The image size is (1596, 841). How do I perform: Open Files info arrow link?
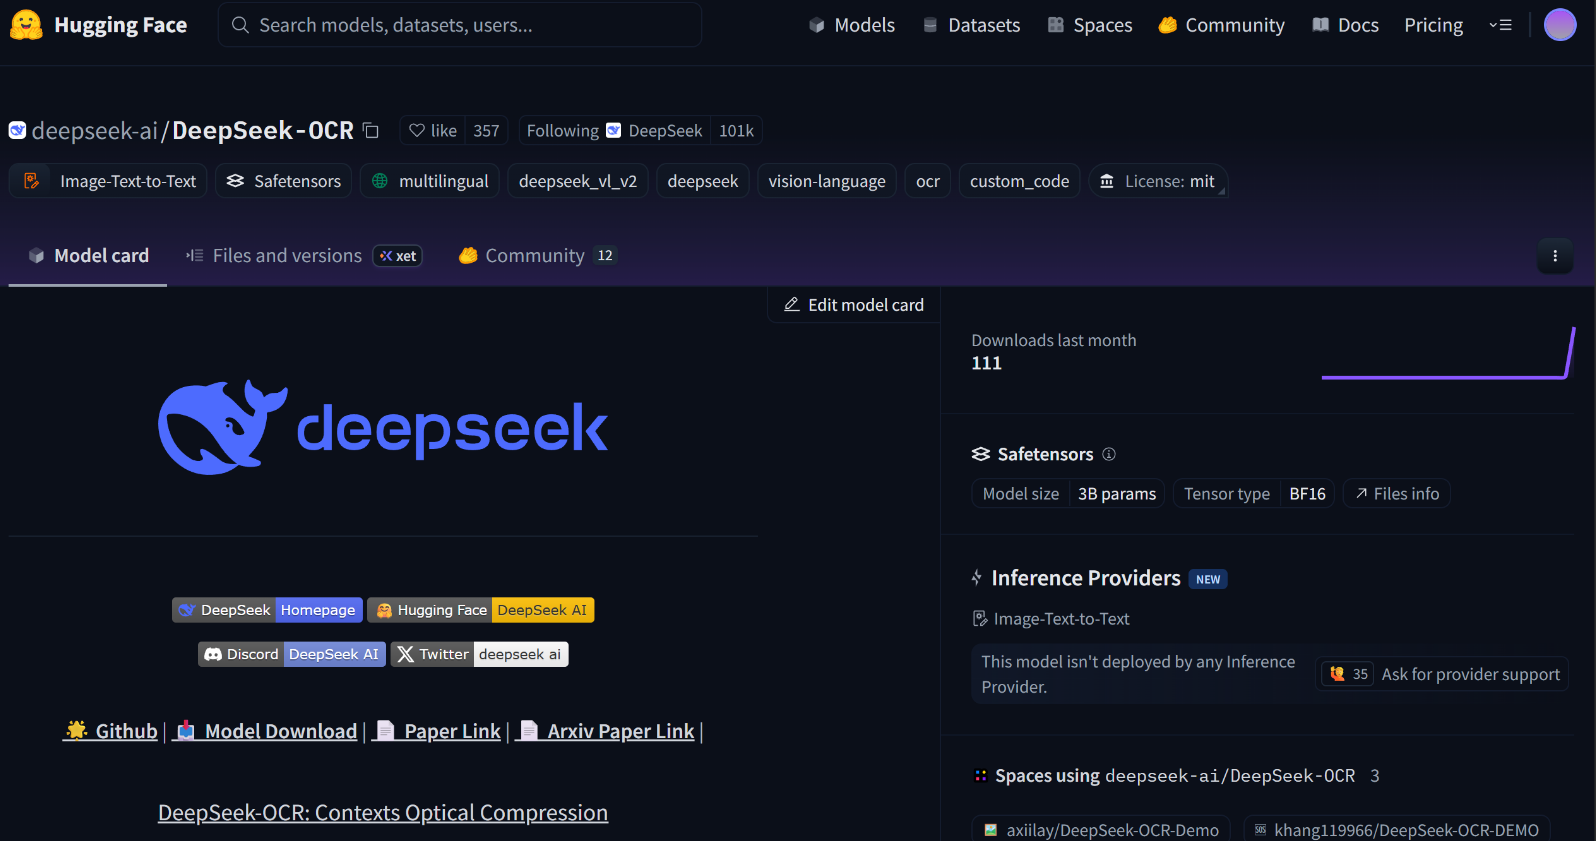pyautogui.click(x=1397, y=494)
